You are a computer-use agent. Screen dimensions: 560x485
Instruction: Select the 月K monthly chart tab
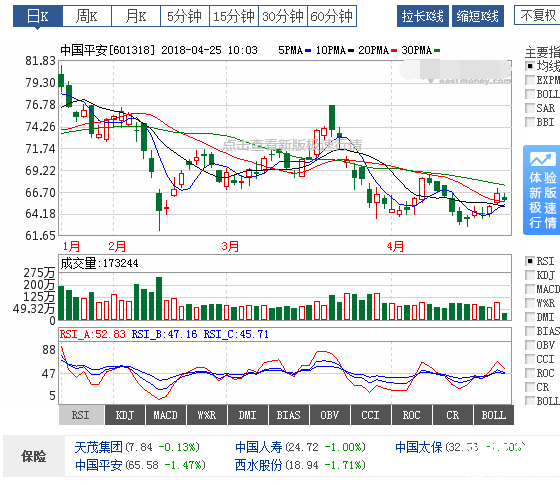(x=136, y=16)
